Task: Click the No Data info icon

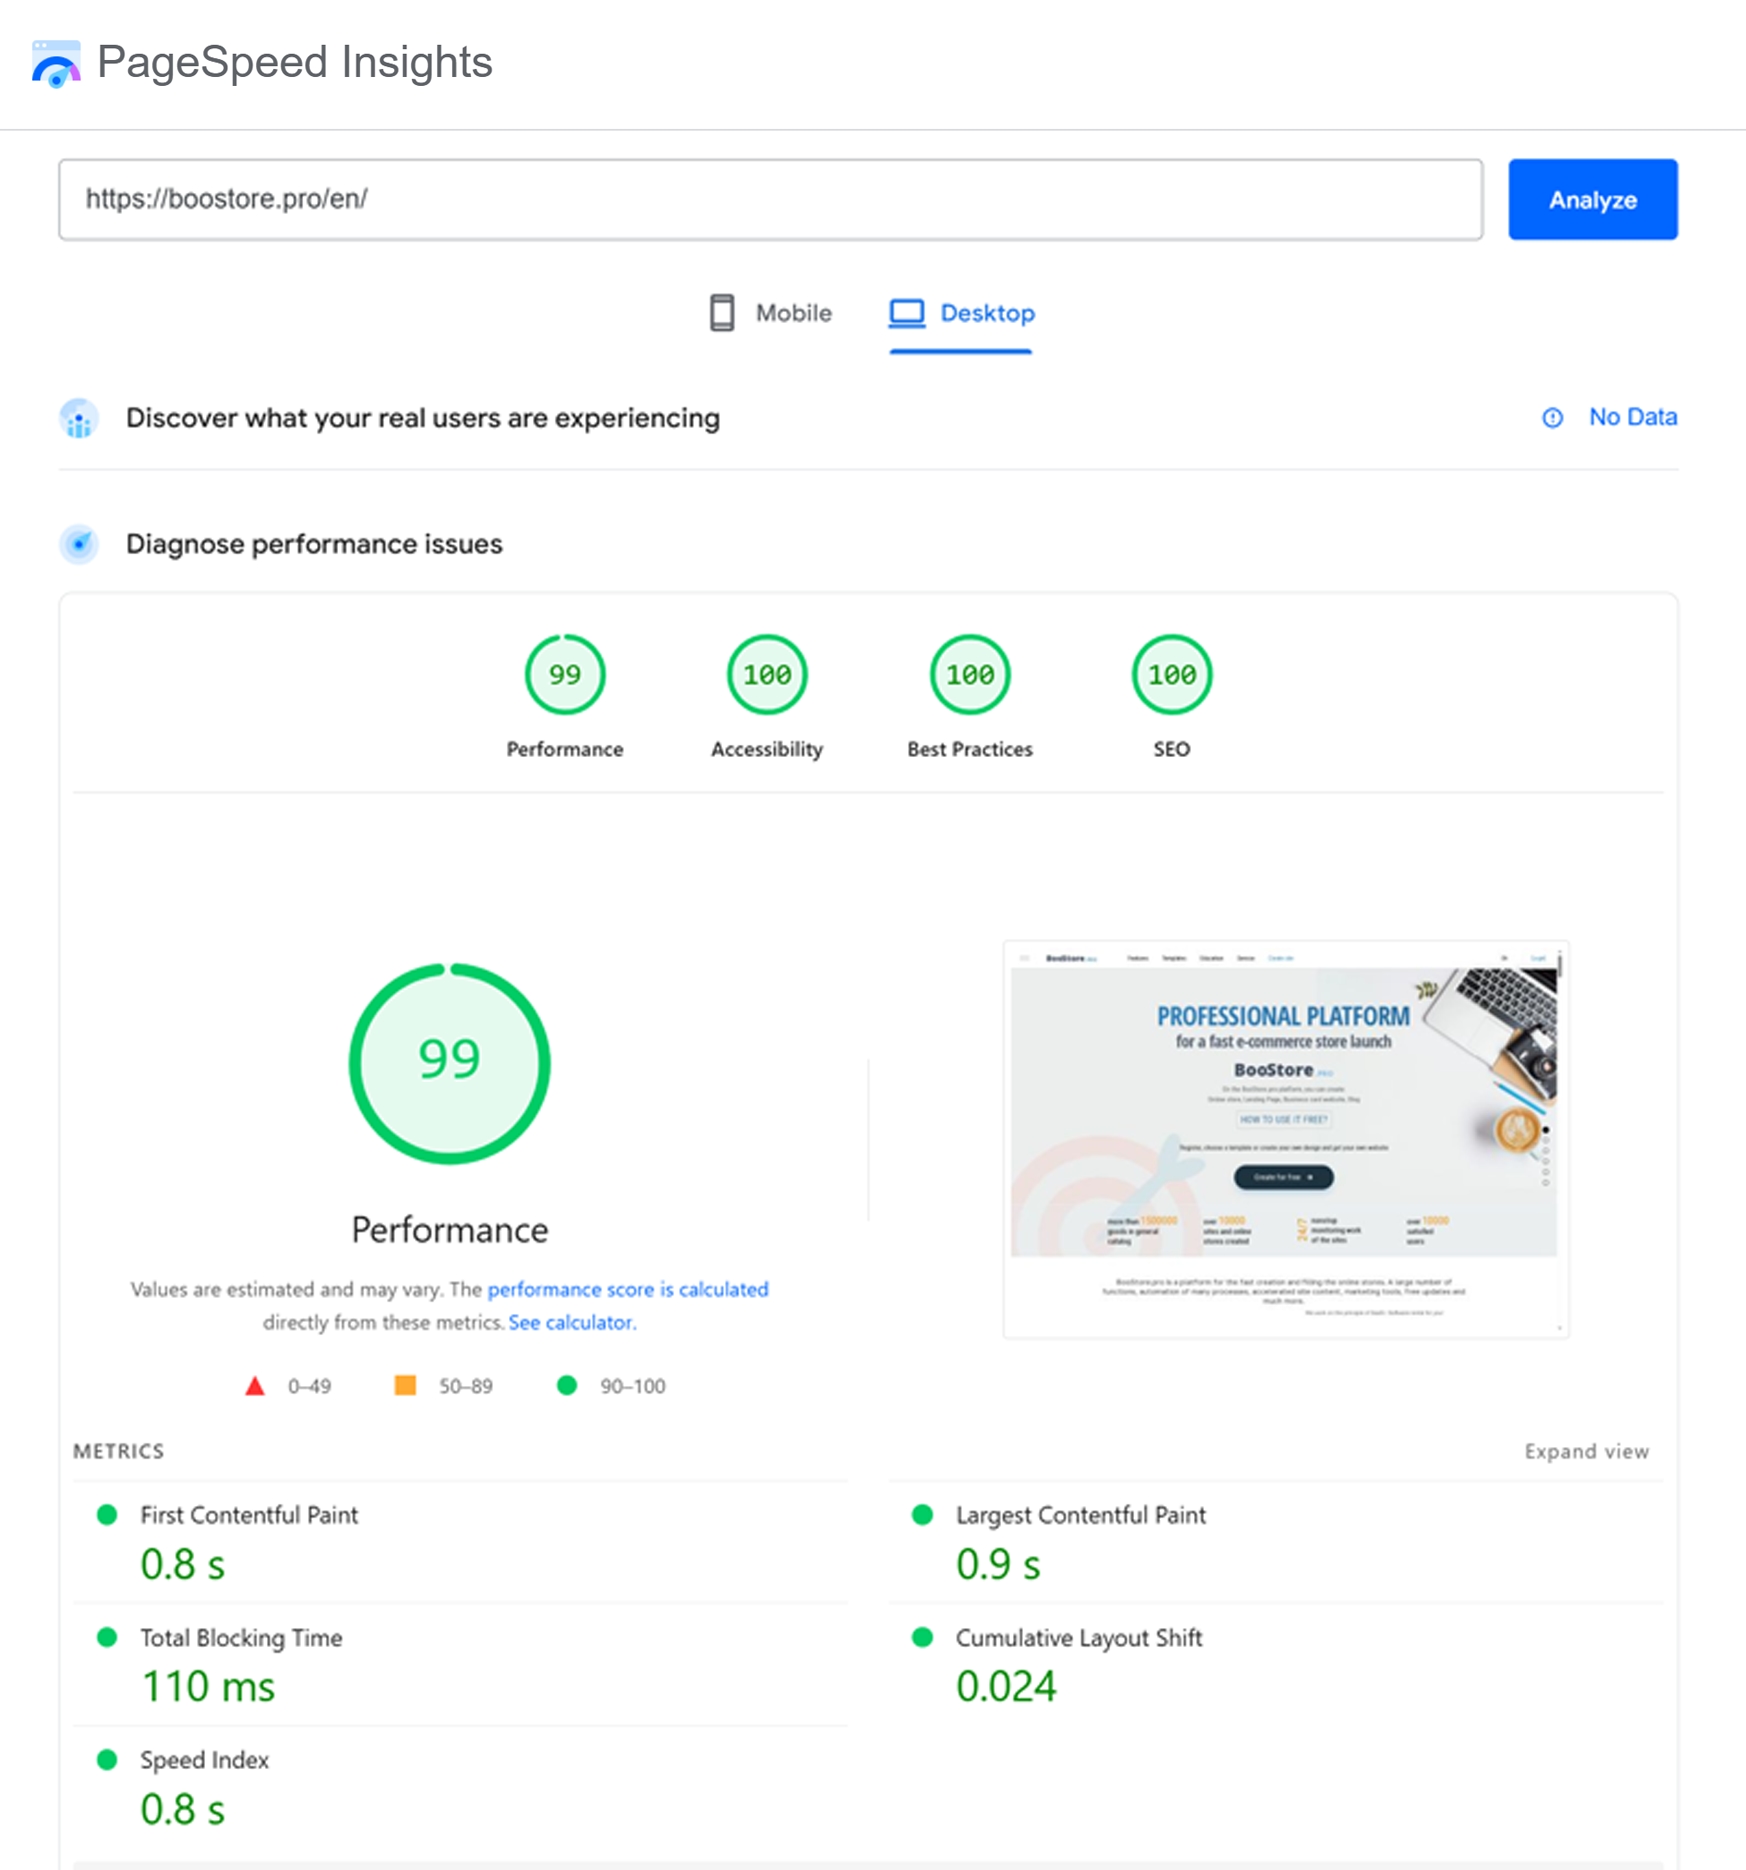Action: 1552,418
